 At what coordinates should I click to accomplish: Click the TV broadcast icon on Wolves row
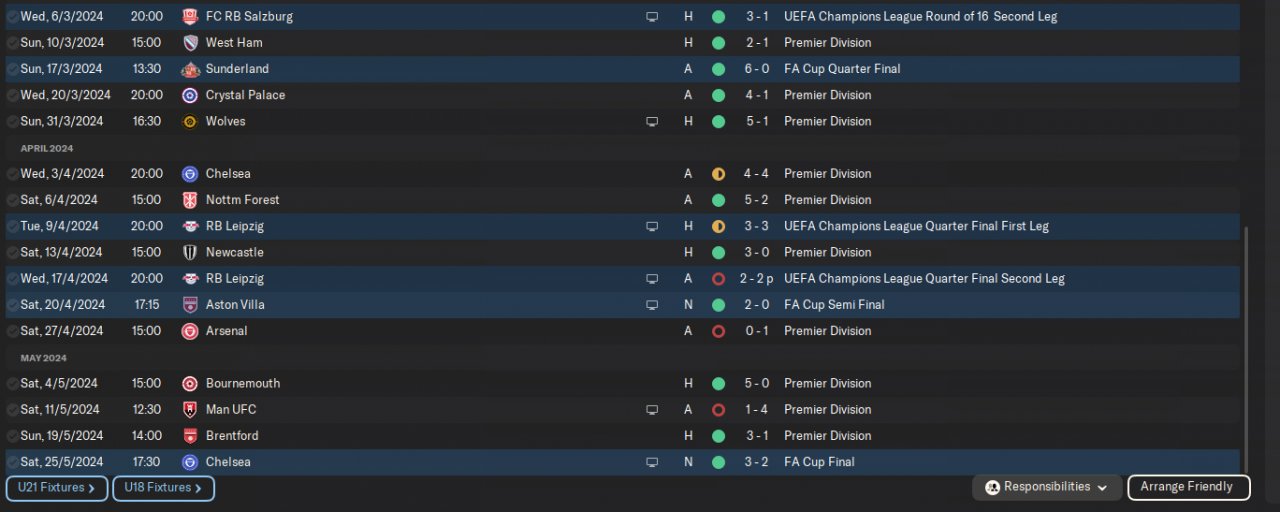(x=652, y=121)
